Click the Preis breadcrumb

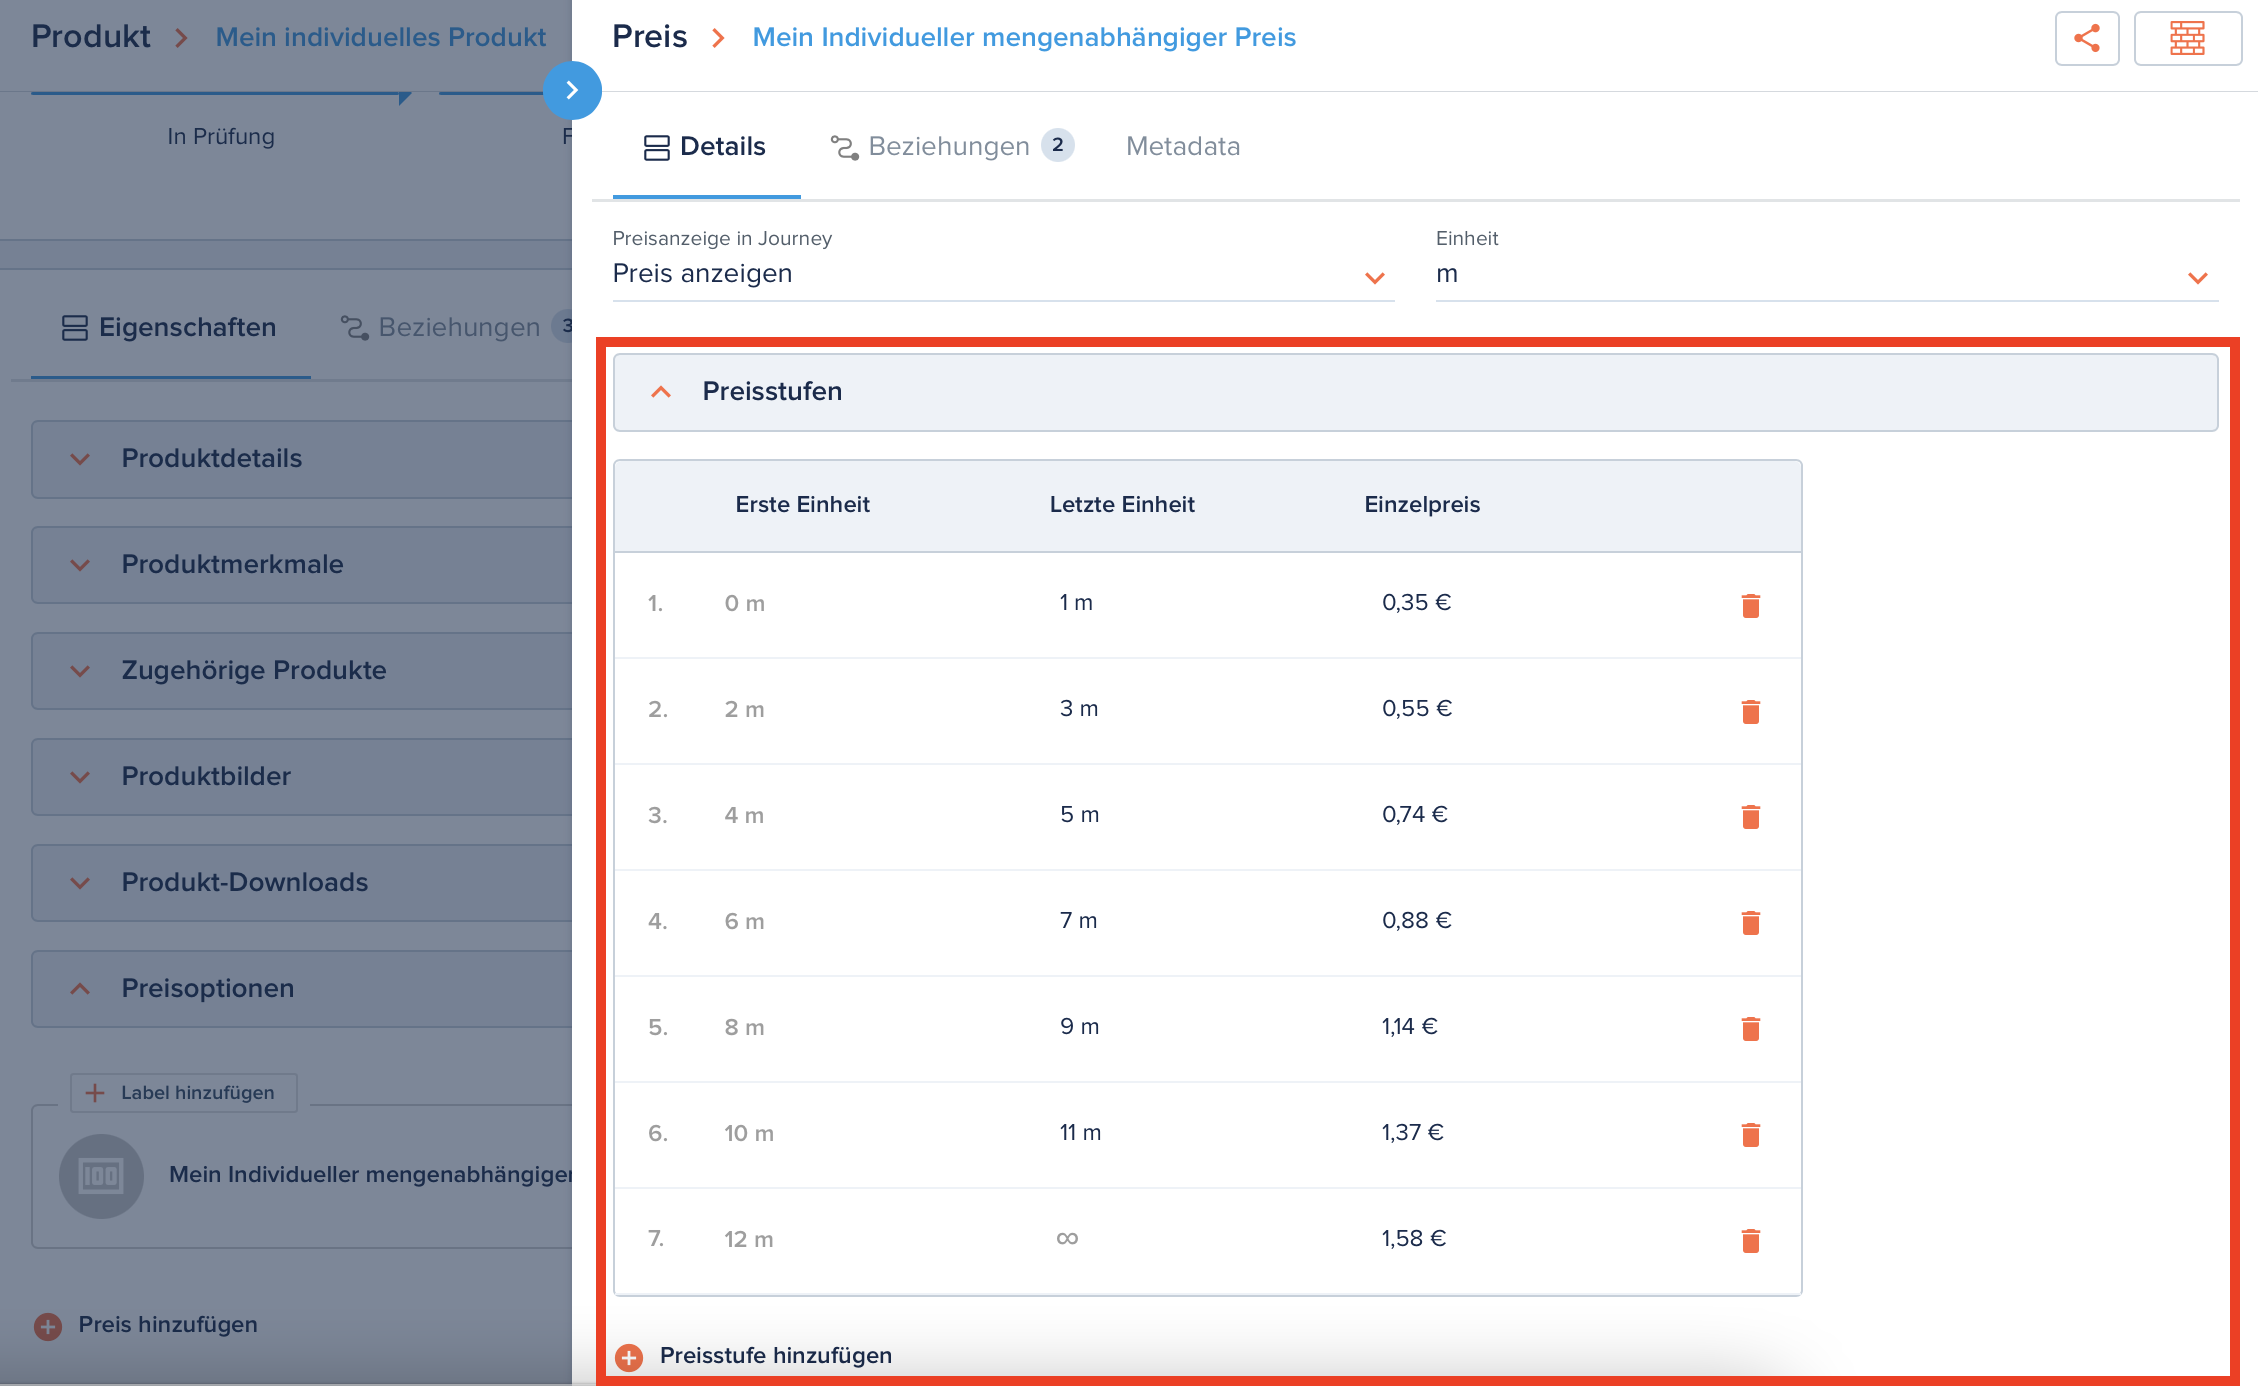point(650,37)
